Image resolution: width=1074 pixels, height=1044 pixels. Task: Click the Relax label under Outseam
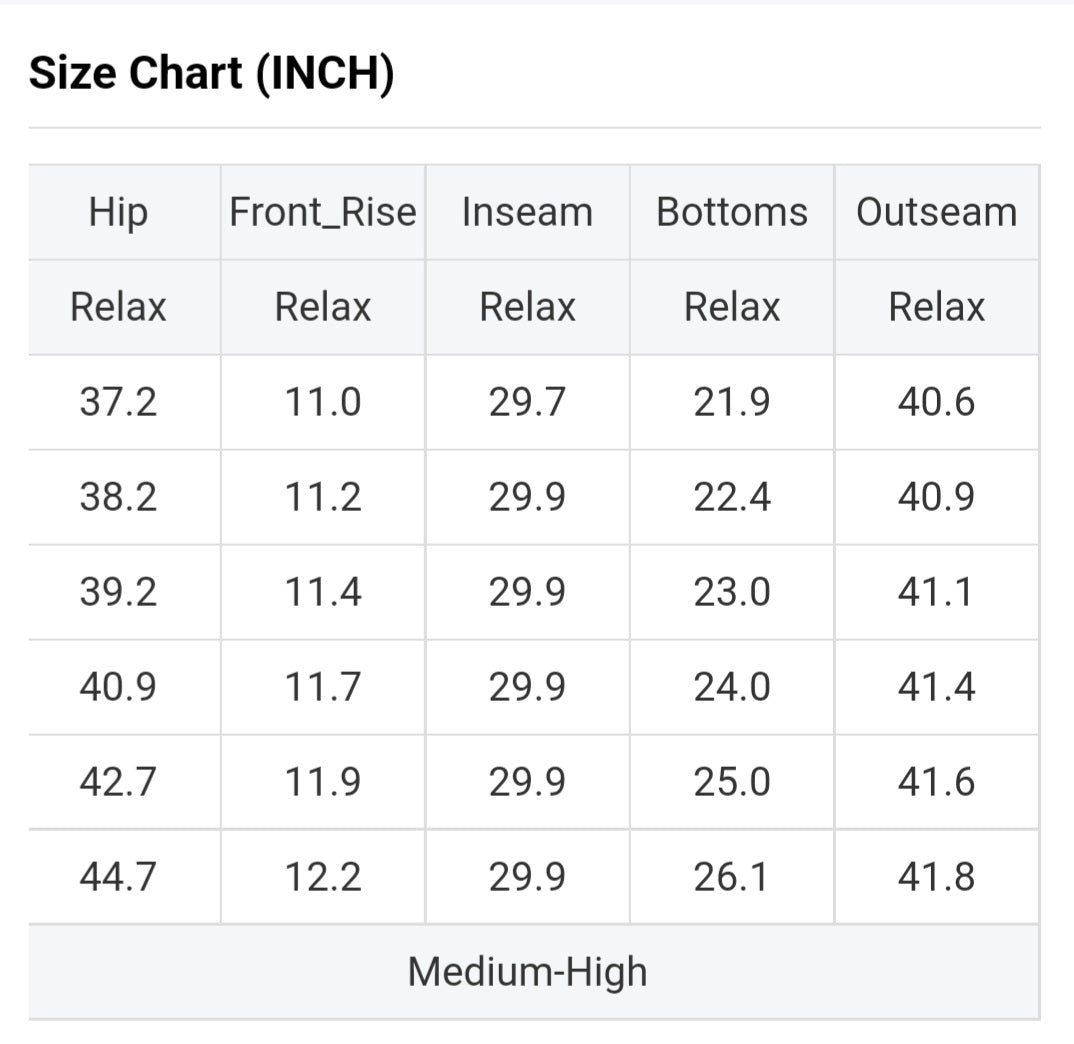click(x=937, y=307)
